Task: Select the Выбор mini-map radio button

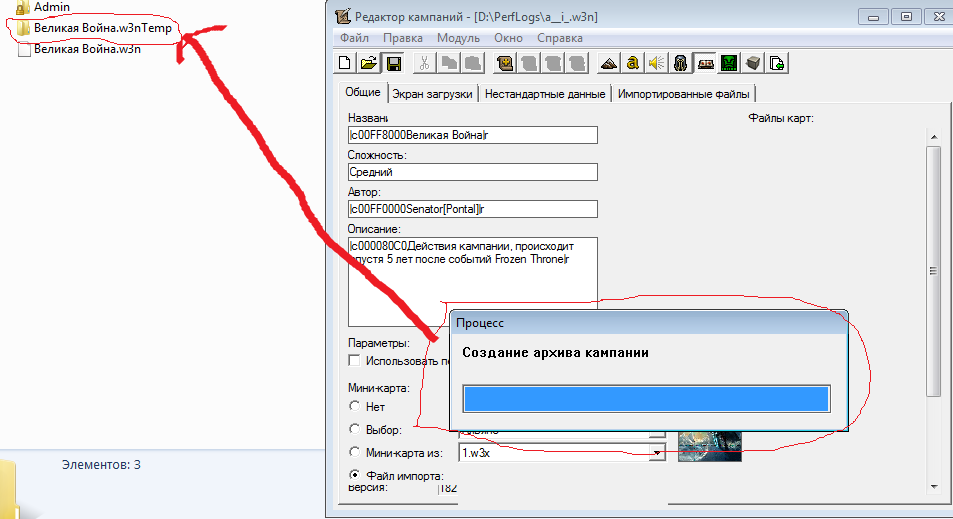Action: (x=354, y=428)
